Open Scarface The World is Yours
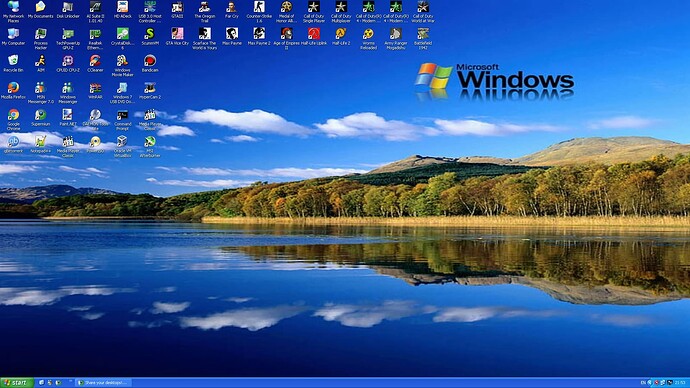 [204, 39]
